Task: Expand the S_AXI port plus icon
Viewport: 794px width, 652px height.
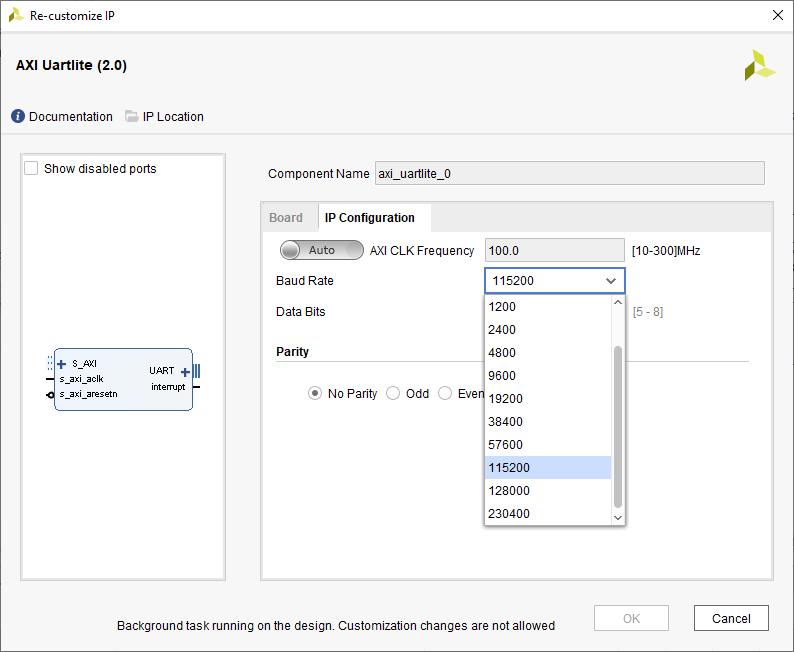Action: click(62, 364)
